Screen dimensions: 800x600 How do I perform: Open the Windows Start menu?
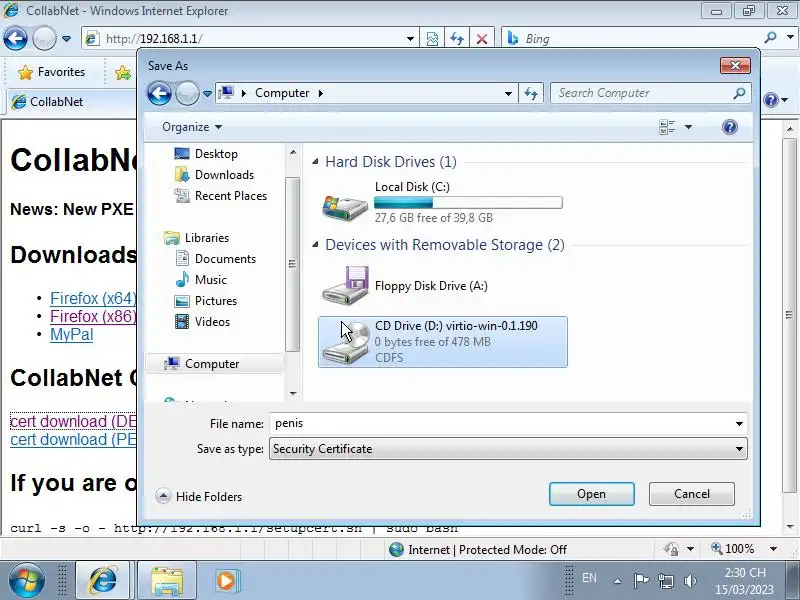[x=26, y=581]
